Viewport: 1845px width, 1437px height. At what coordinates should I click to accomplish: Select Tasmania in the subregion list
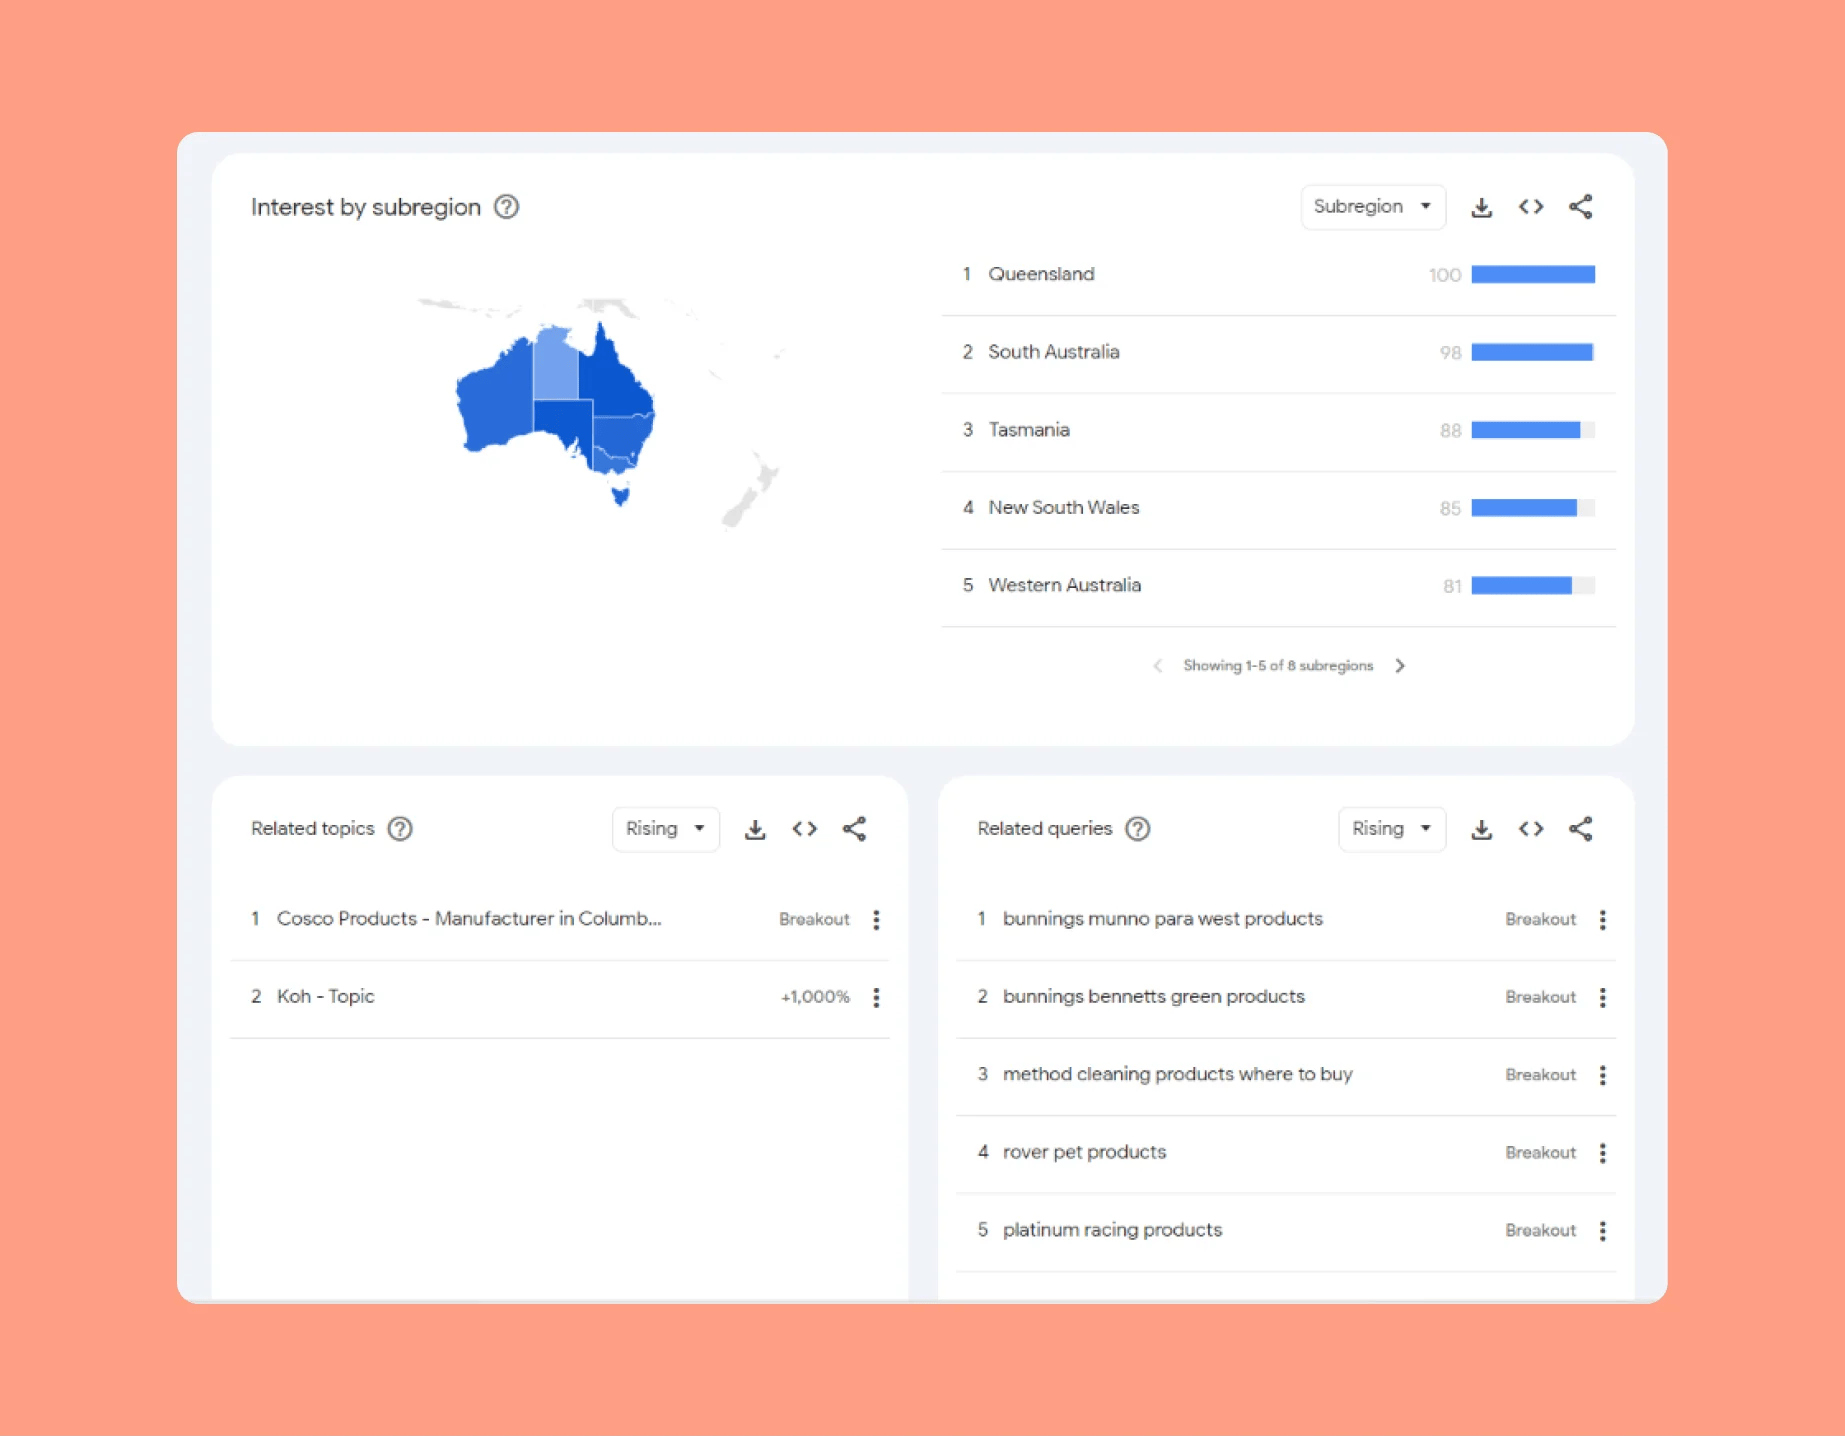(1278, 431)
